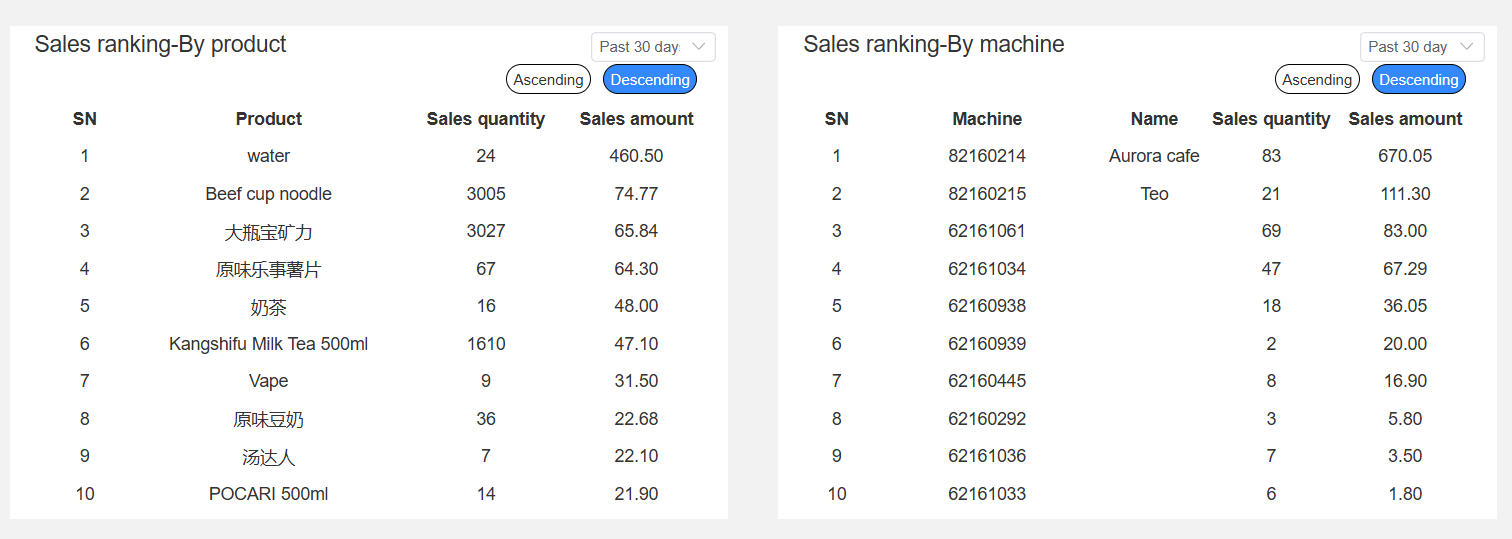Click sales quantity 1610
The width and height of the screenshot is (1512, 539).
pos(486,344)
